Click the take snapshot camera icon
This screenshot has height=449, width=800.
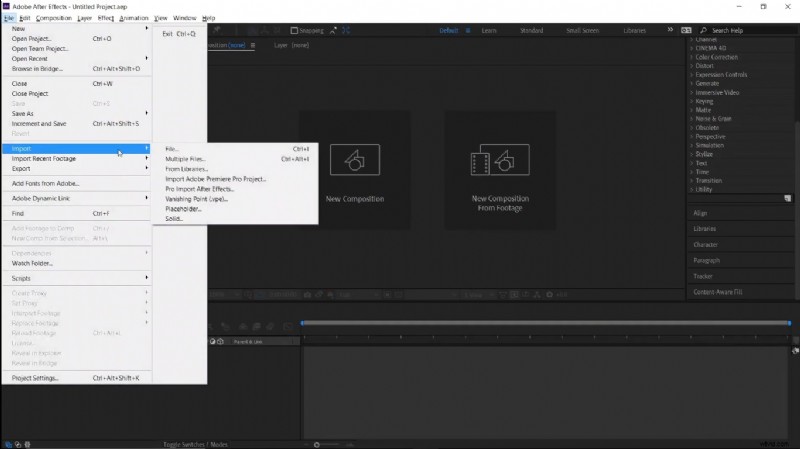[307, 295]
